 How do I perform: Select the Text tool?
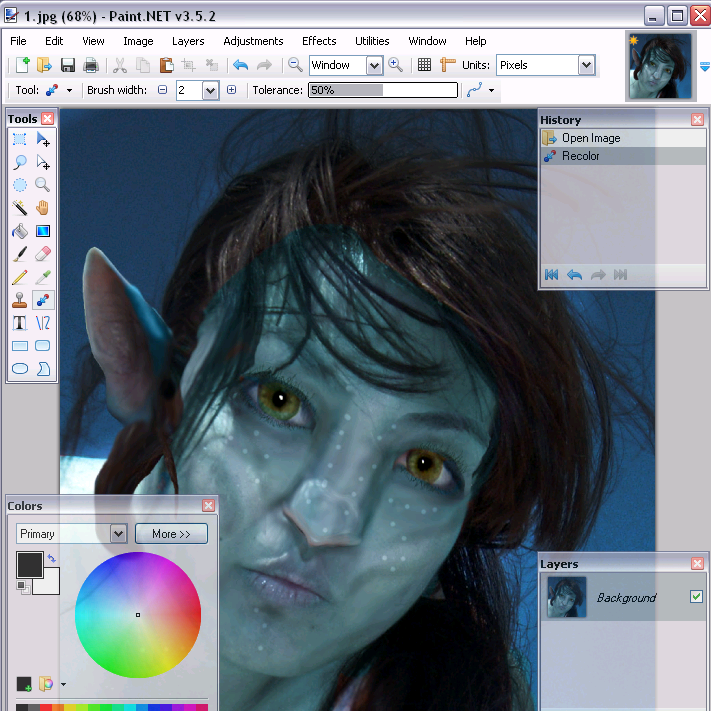click(x=19, y=323)
